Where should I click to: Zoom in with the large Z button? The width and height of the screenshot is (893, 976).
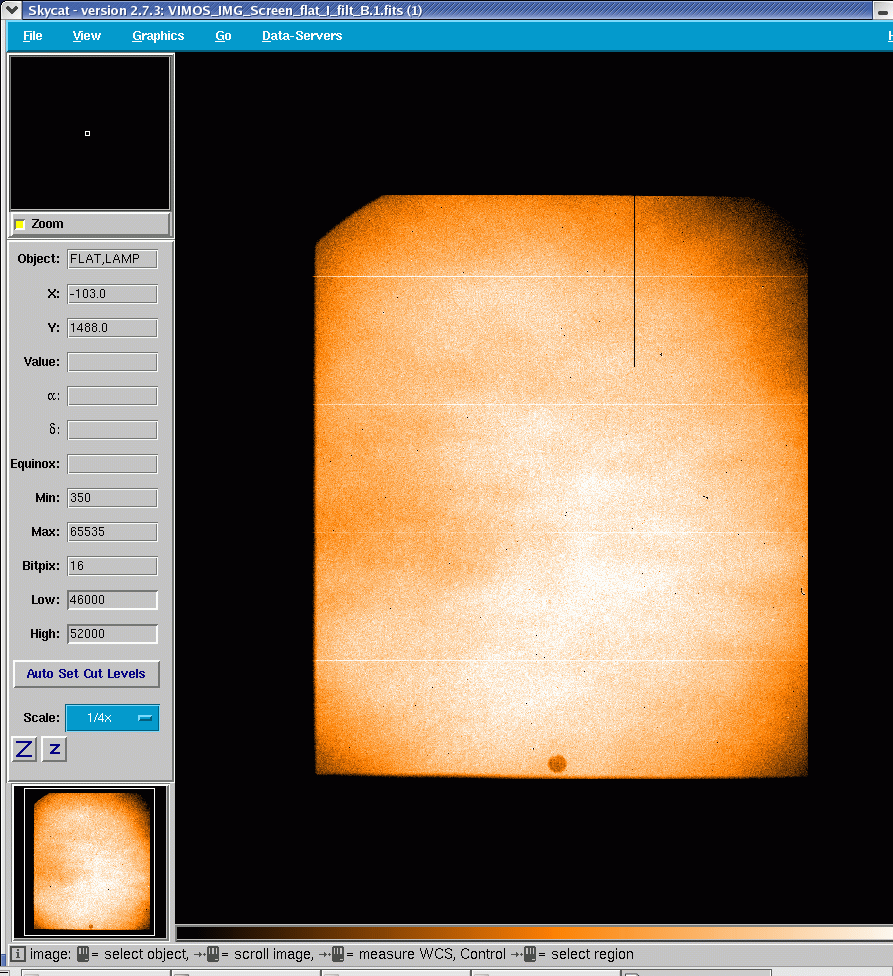(24, 749)
